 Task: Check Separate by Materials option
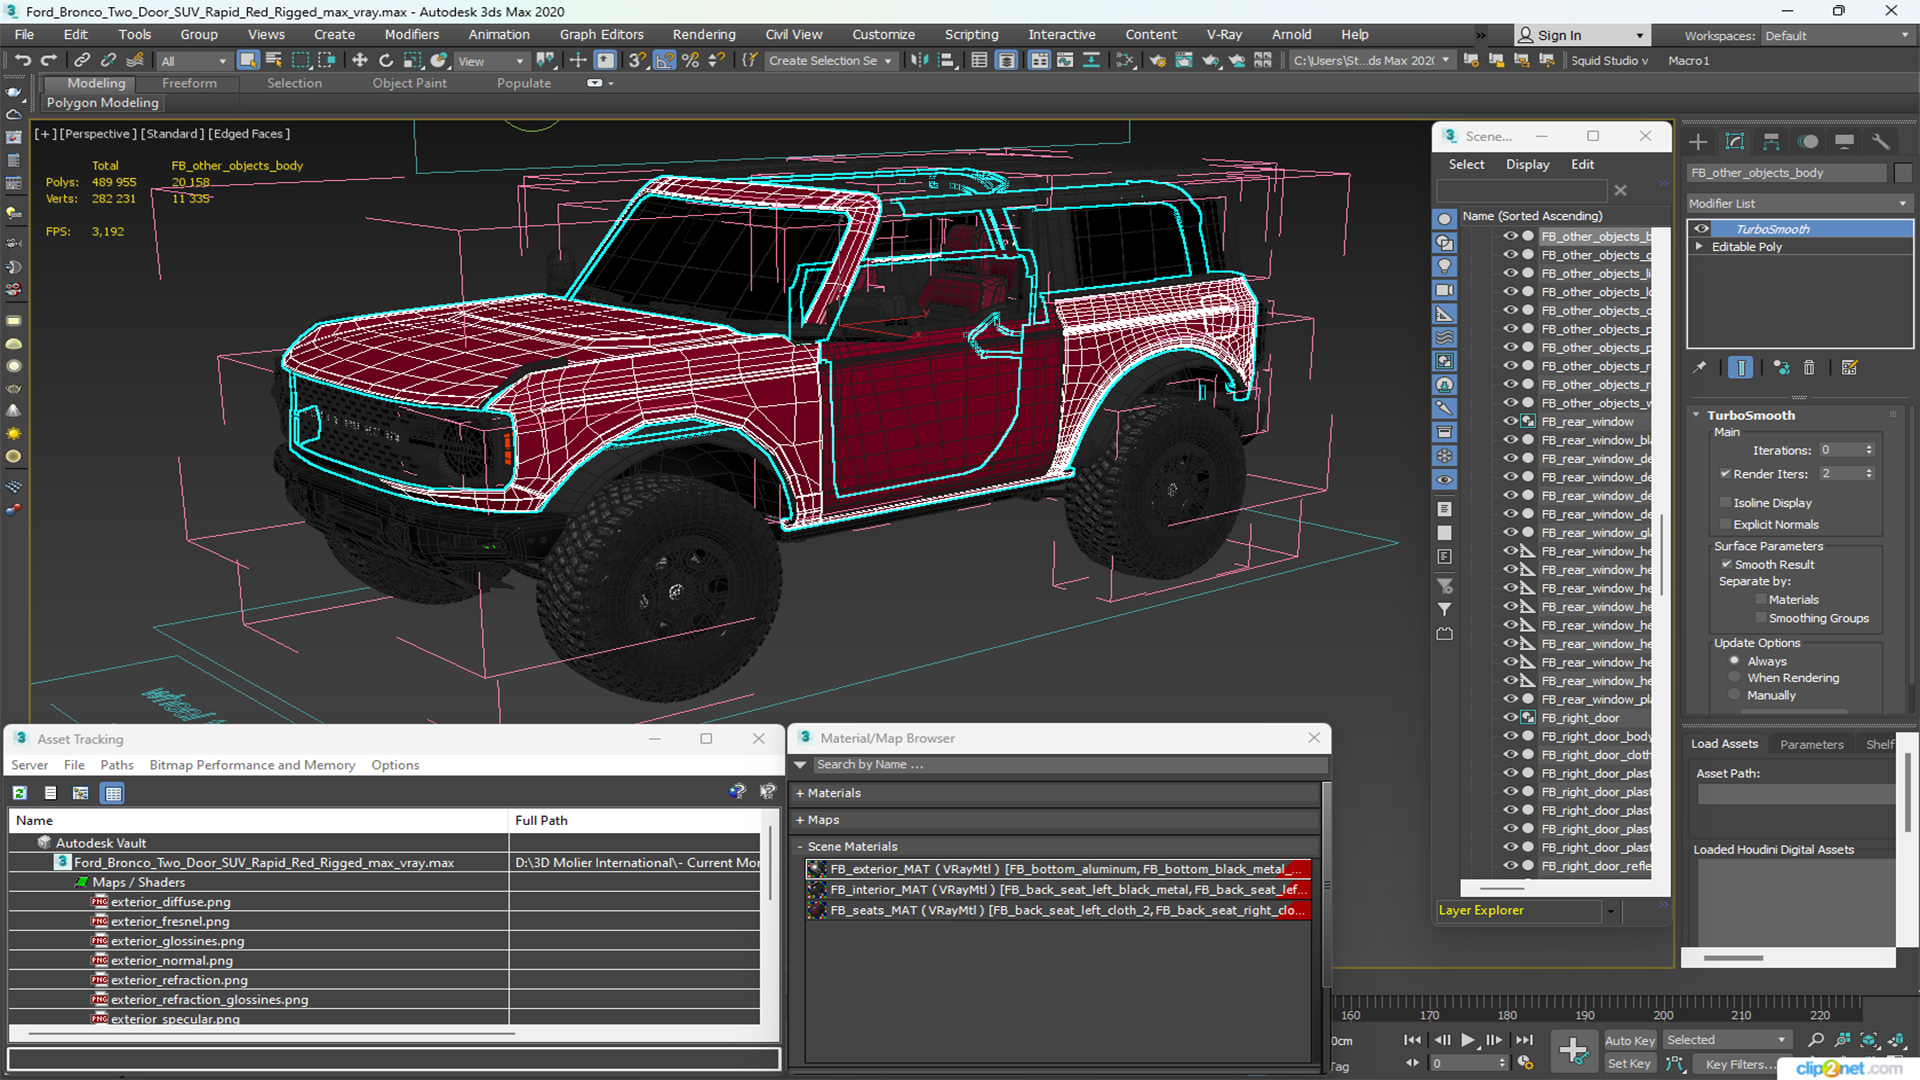[x=1761, y=600]
